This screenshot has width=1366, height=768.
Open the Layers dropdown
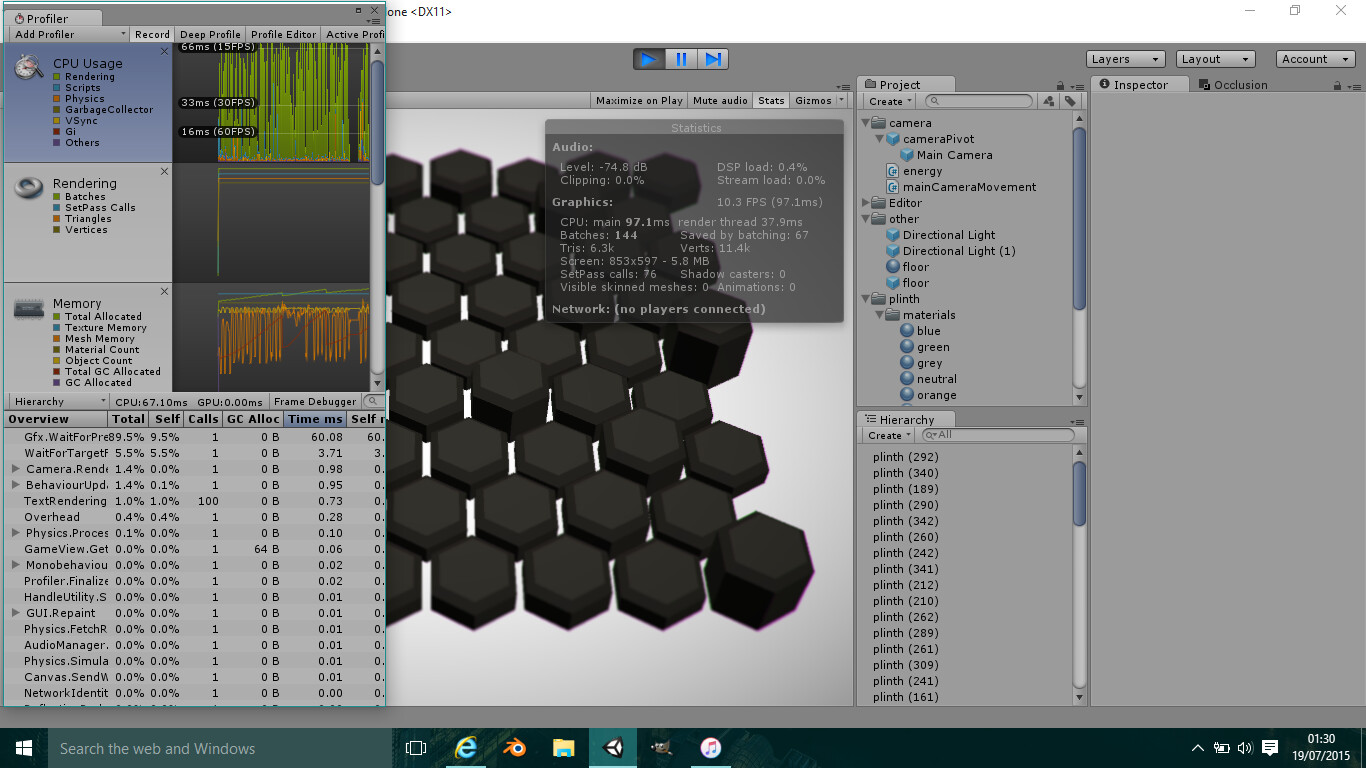coord(1126,59)
